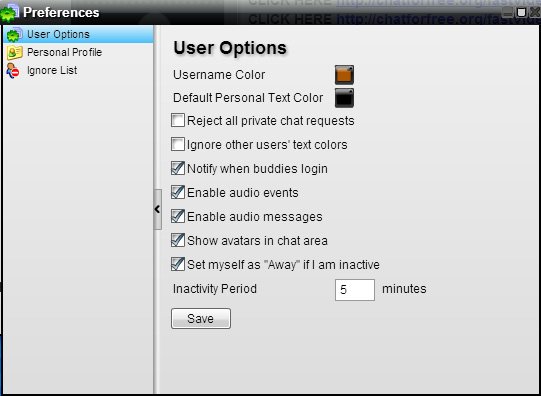Screen dimensions: 541x396
Task: Click the green gear User Options icon
Action: [13, 35]
